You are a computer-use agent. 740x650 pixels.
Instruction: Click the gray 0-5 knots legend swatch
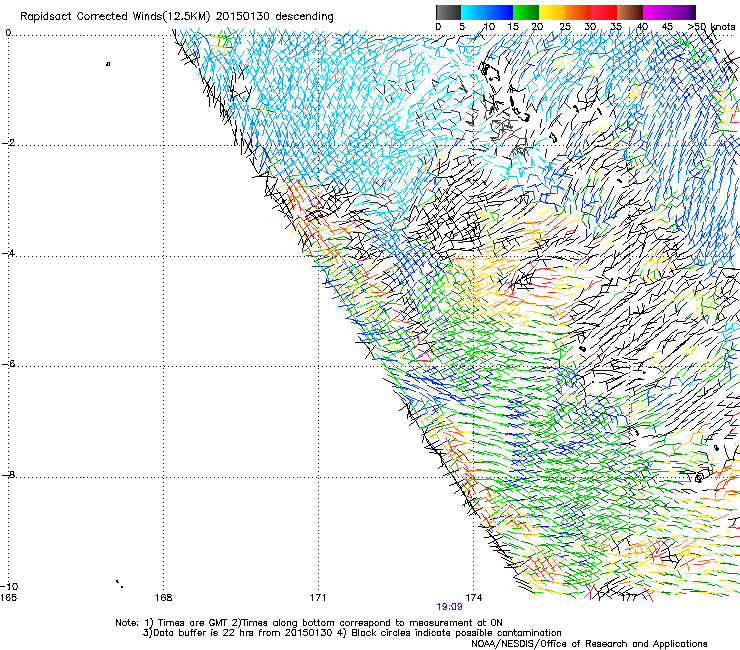point(448,12)
